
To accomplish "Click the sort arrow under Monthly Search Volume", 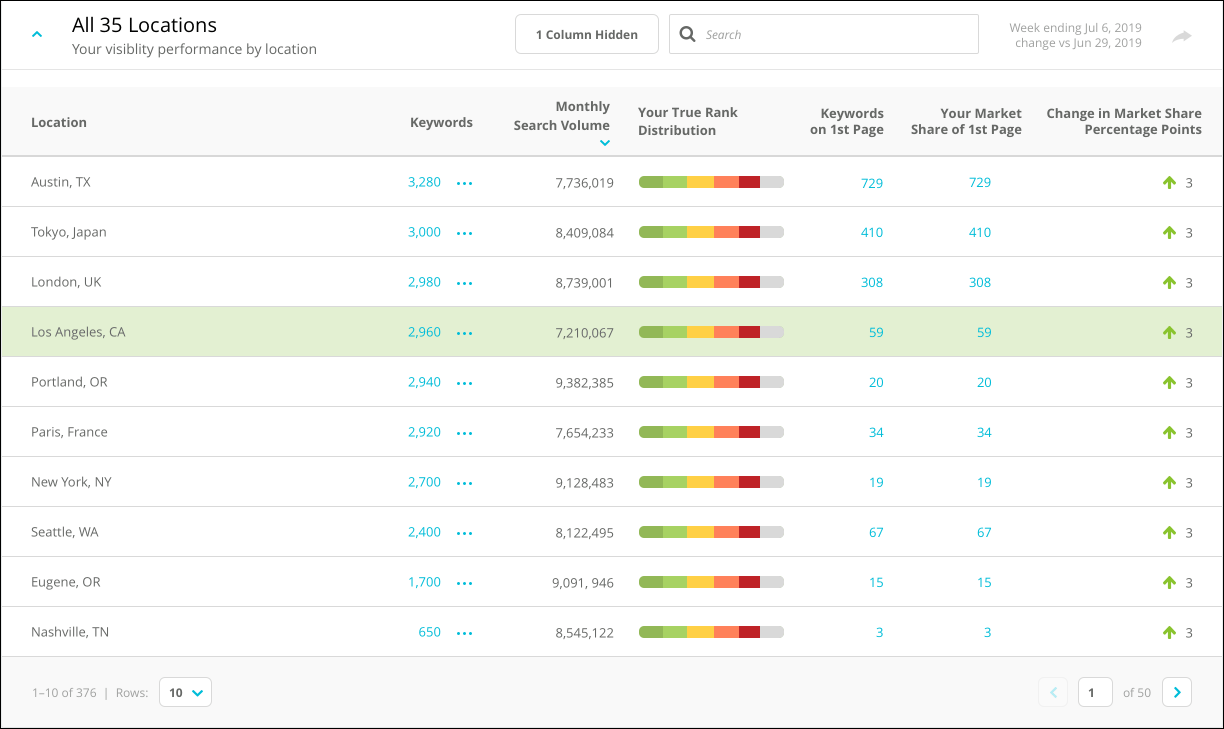I will [x=604, y=143].
